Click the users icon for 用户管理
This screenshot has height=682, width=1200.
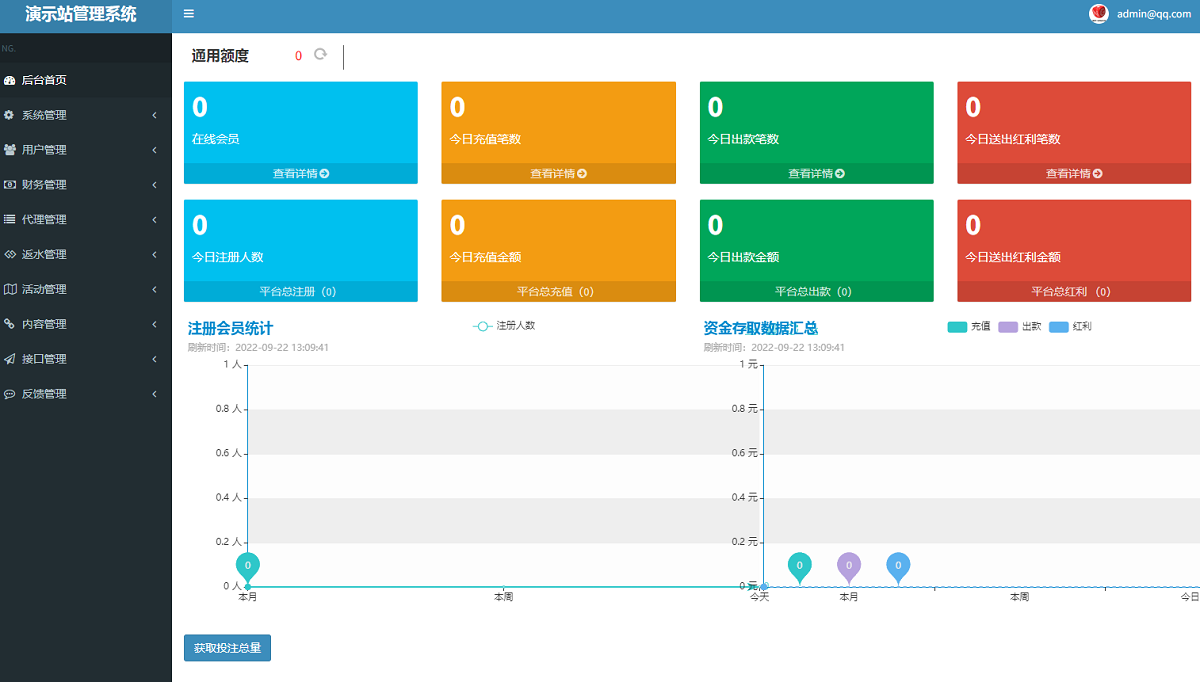(9, 150)
